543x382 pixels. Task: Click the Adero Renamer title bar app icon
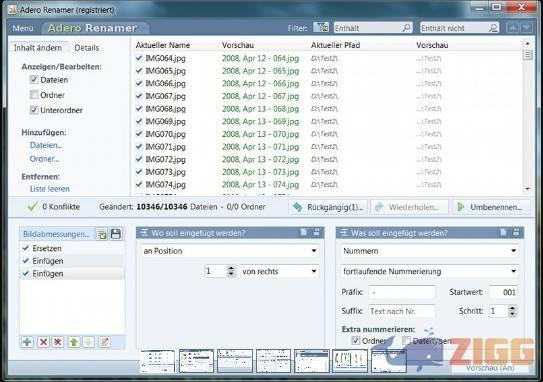(12, 10)
